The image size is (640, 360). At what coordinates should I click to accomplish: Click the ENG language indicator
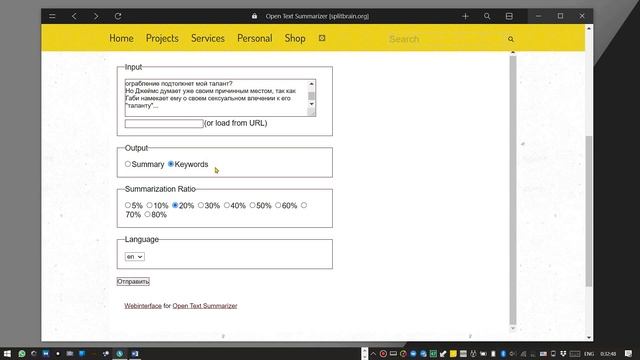pyautogui.click(x=589, y=354)
